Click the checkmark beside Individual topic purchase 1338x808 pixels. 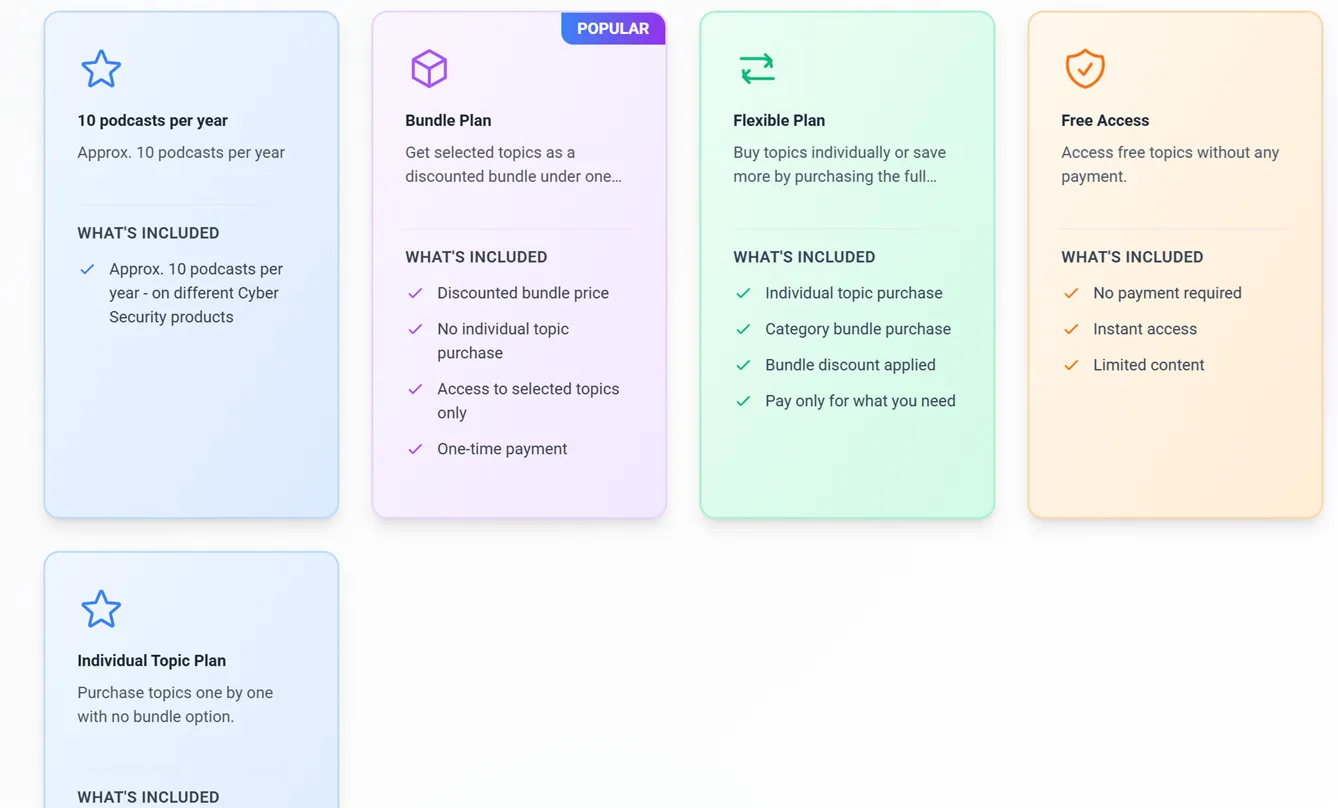(x=743, y=293)
